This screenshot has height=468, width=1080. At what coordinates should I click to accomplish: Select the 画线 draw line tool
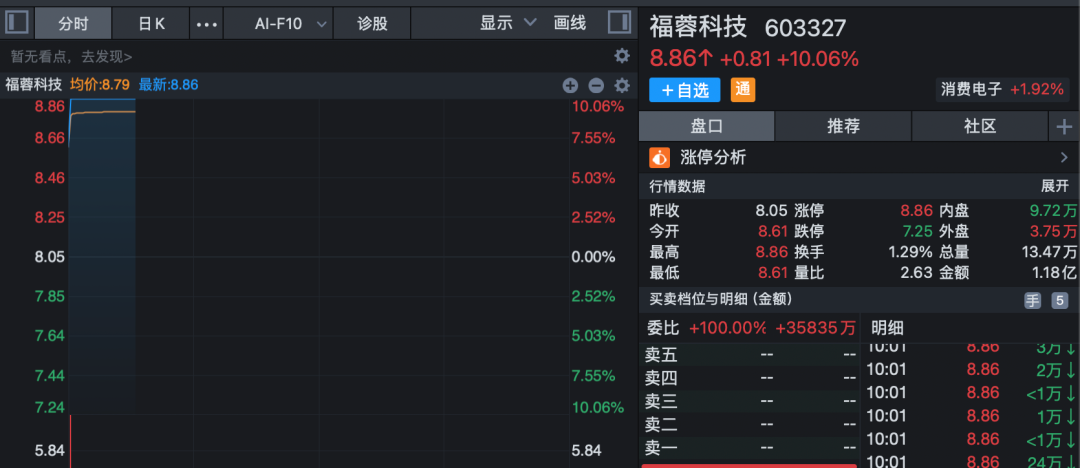click(570, 23)
